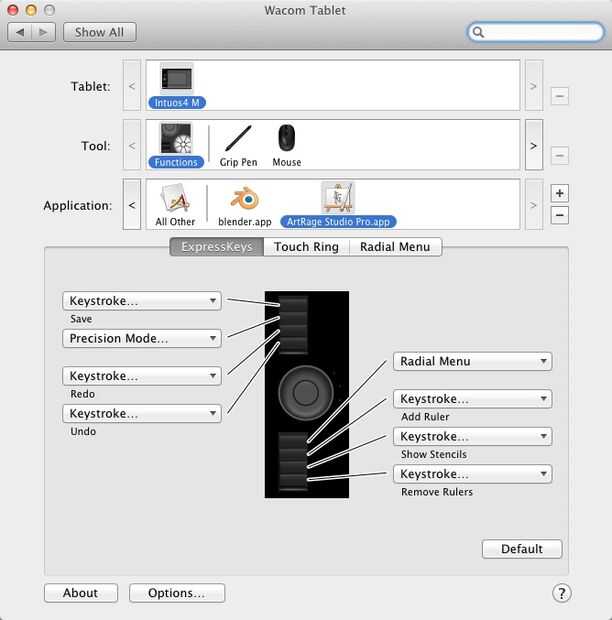Viewport: 612px width, 620px height.
Task: Open the Redo Keystroke dropdown
Action: (x=142, y=376)
